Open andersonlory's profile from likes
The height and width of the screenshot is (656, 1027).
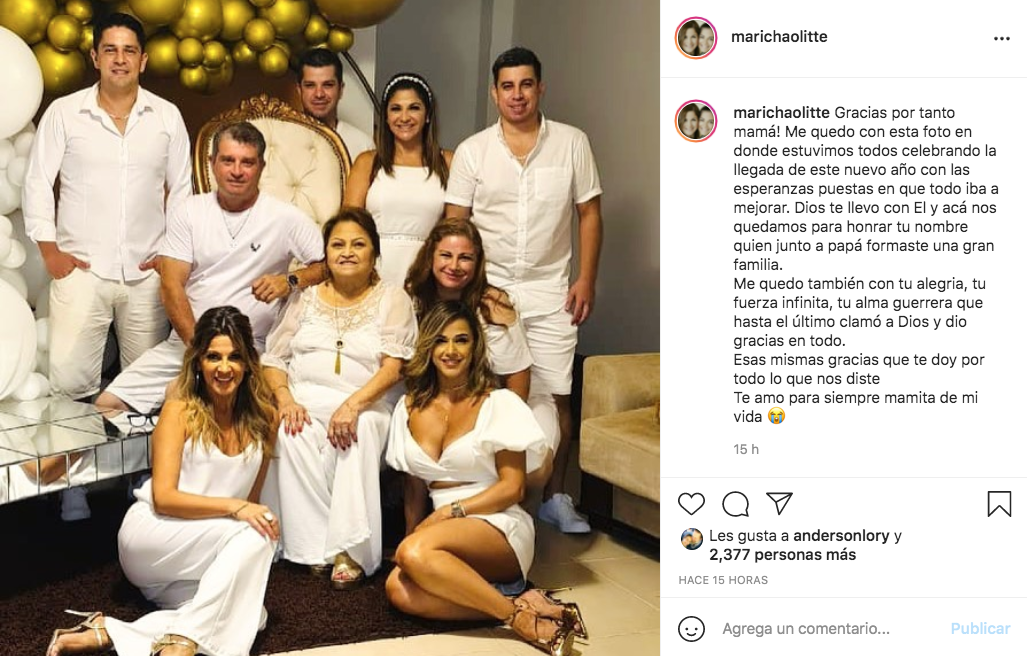pos(841,536)
